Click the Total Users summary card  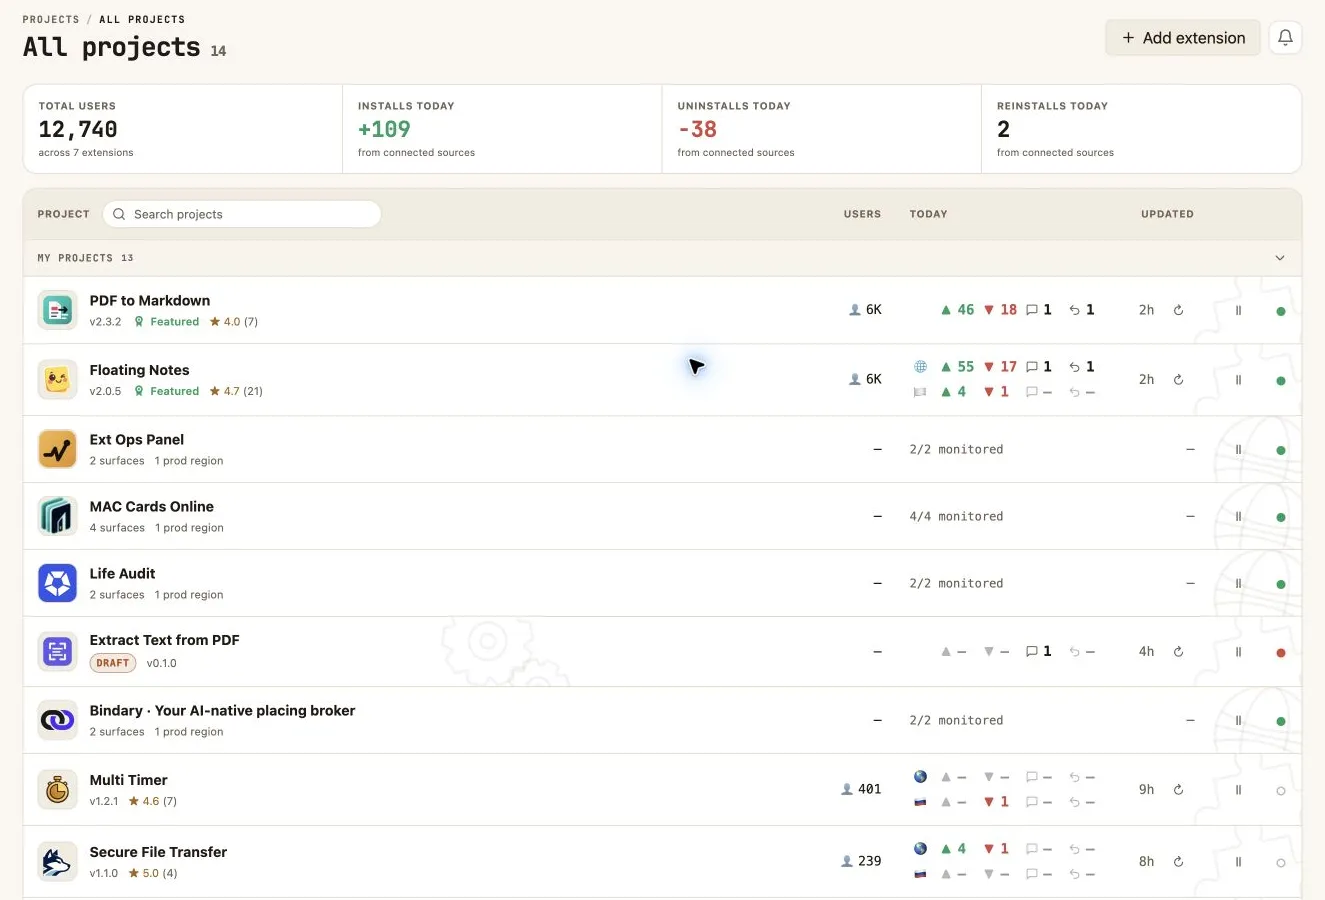183,129
